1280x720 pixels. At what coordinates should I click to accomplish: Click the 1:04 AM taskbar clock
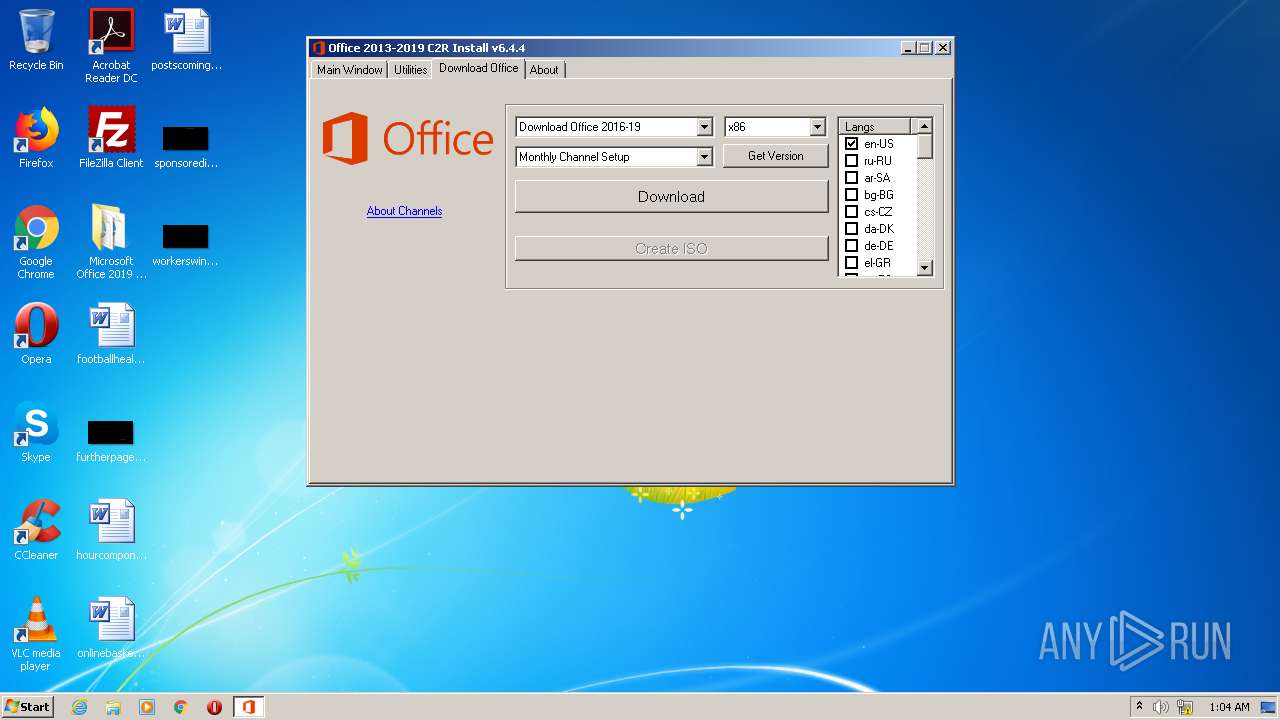[1229, 707]
